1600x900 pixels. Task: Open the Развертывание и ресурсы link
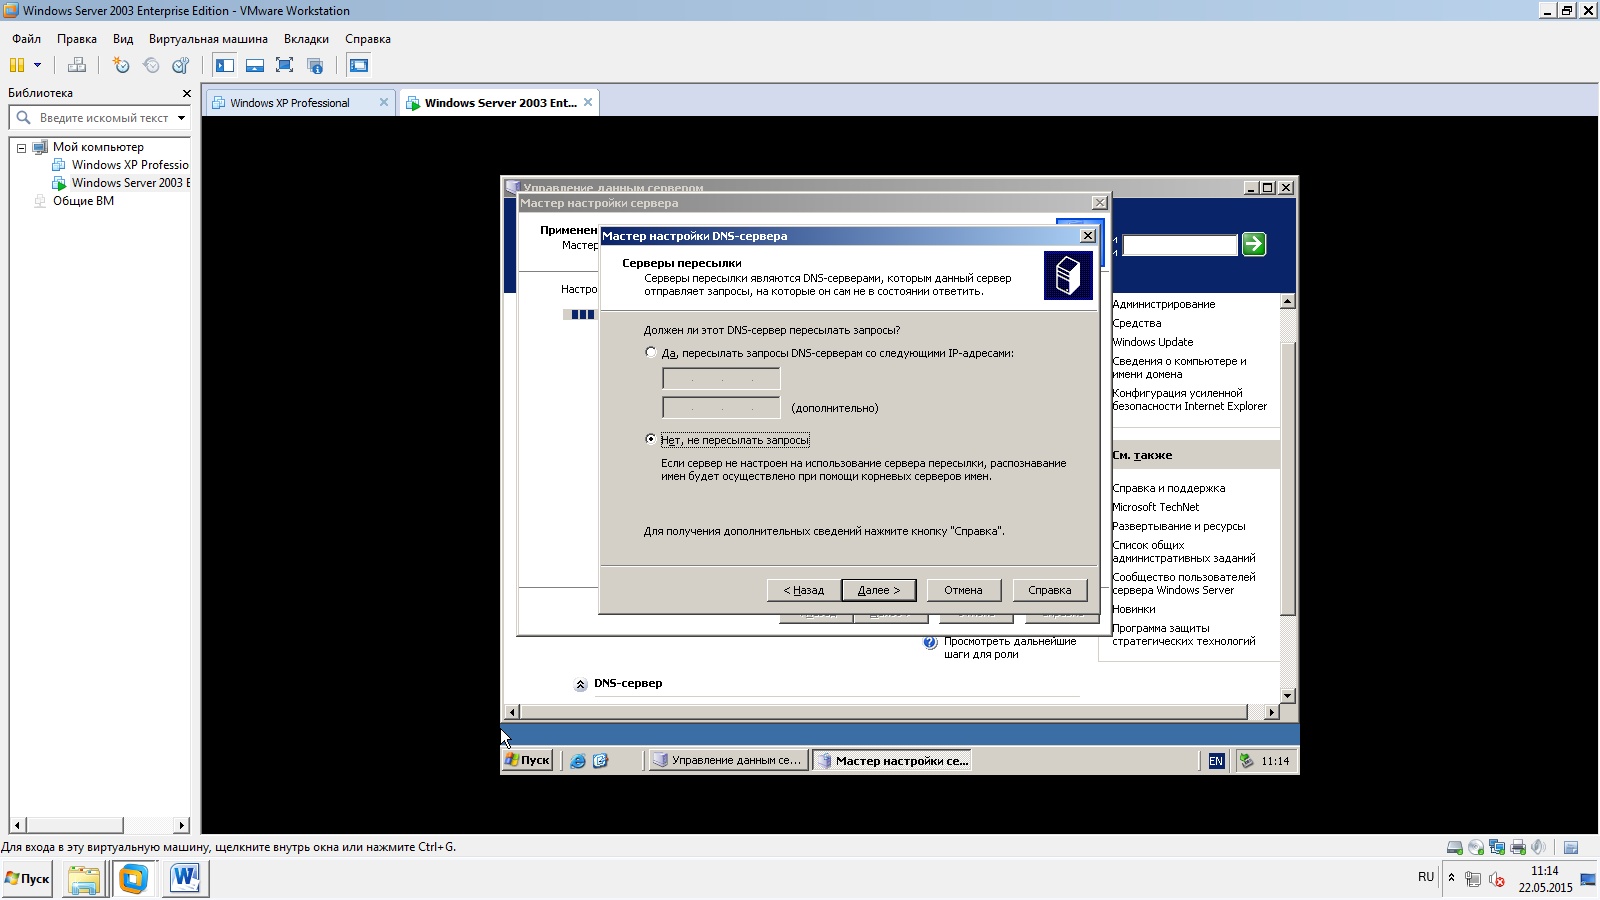(1179, 526)
